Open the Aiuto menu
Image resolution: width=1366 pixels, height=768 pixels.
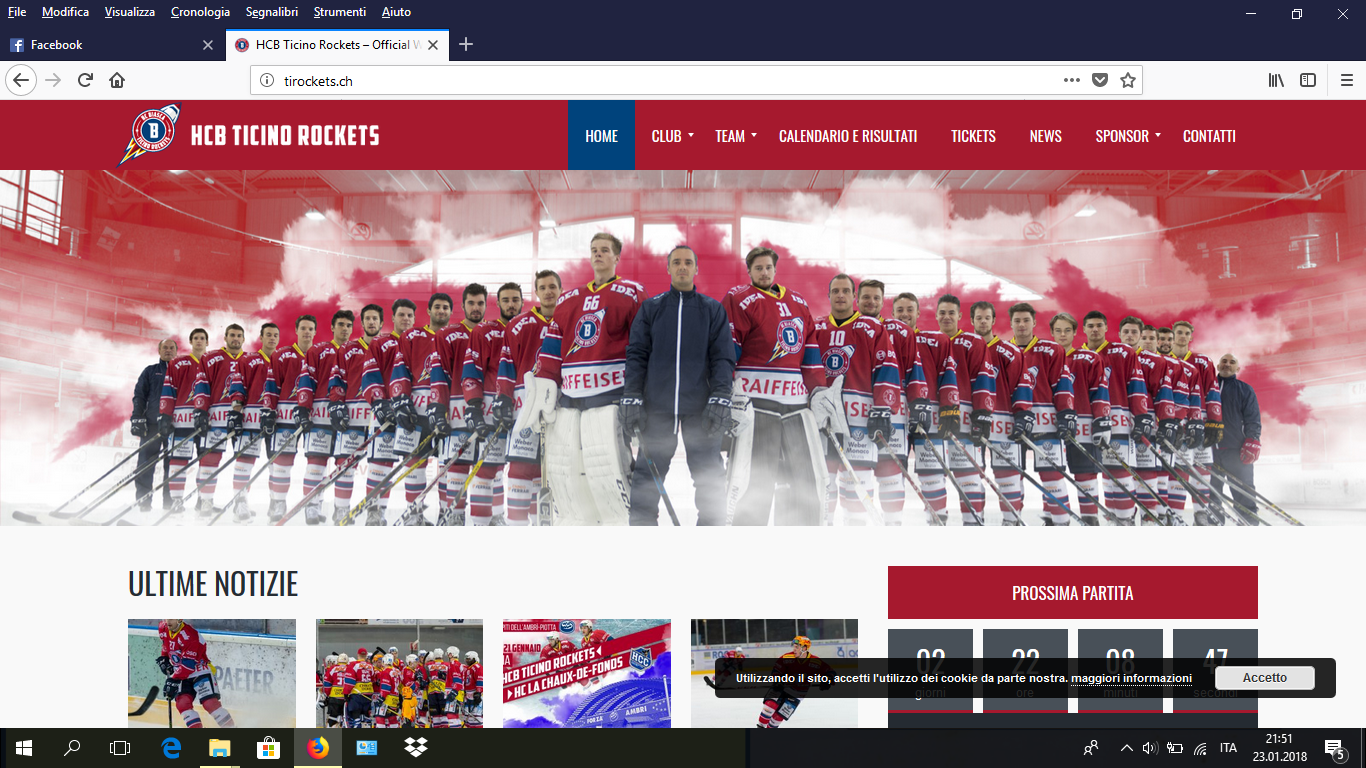coord(396,12)
